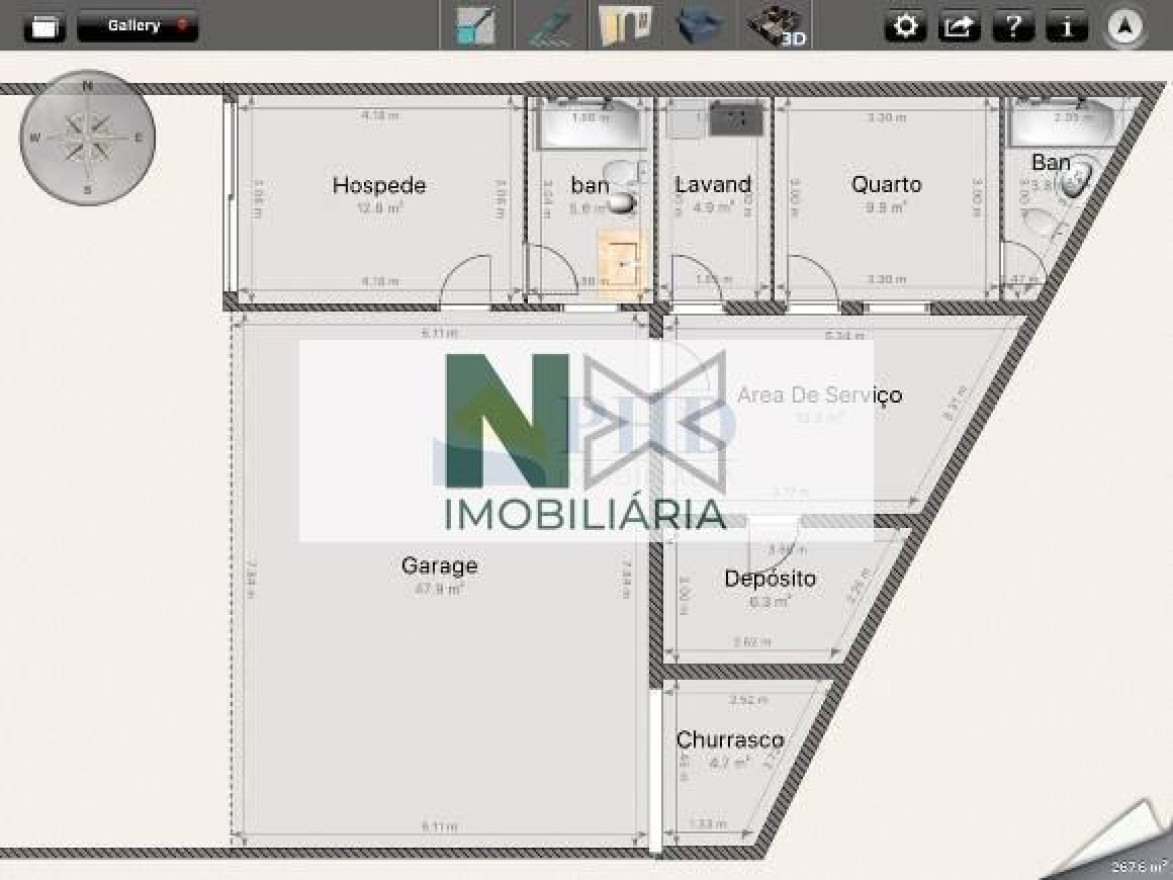Select the 'Ban' bathroom label at far right
The height and width of the screenshot is (880, 1173).
(x=1051, y=162)
